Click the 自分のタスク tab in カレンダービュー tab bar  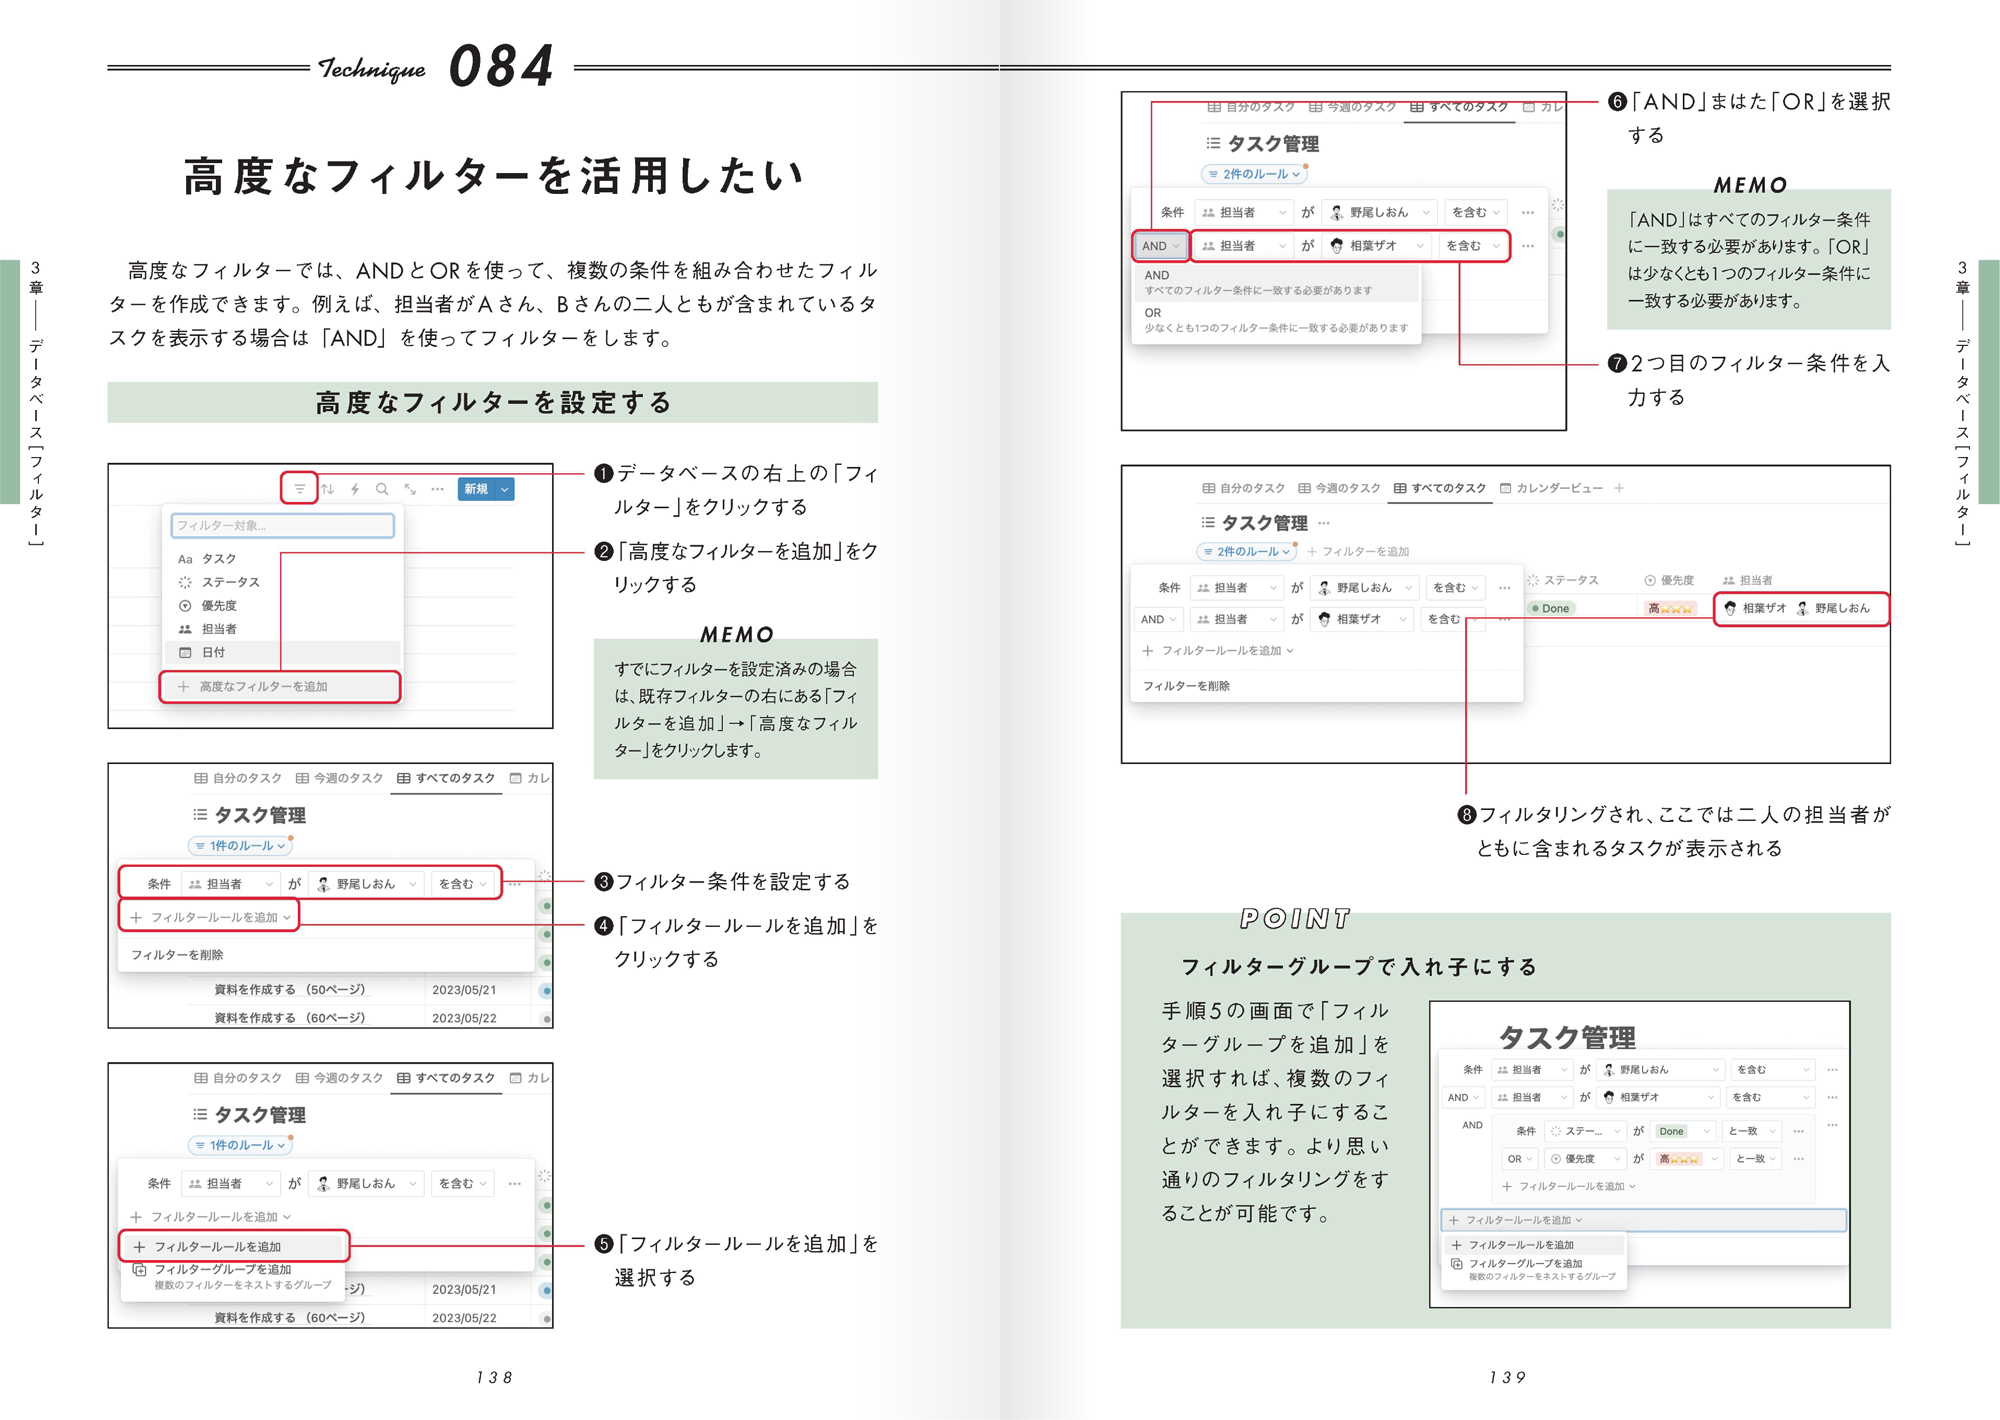[1244, 488]
